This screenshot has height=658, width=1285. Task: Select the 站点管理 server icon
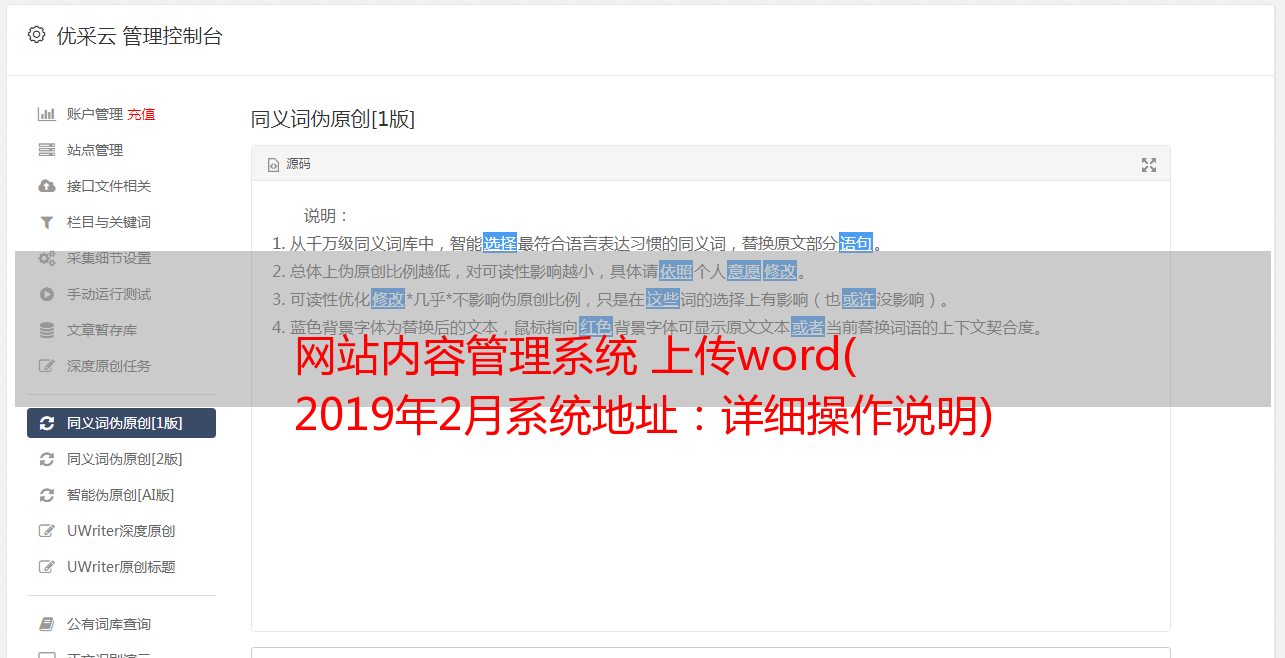46,150
